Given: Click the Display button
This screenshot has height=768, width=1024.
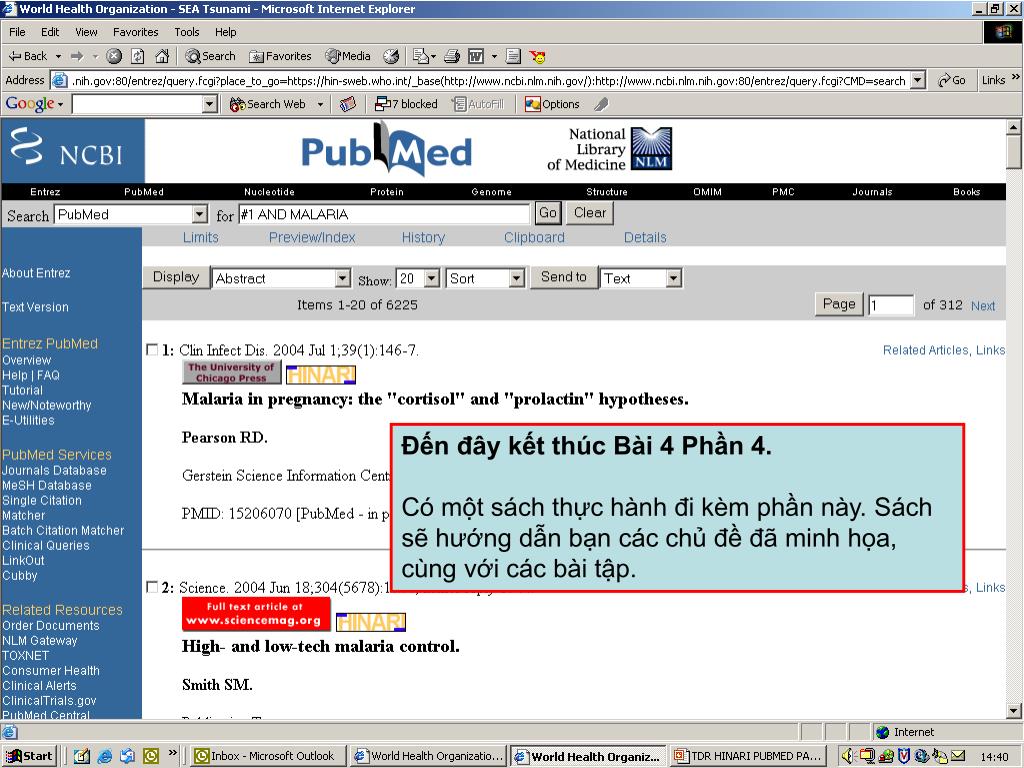Looking at the screenshot, I should pyautogui.click(x=176, y=277).
